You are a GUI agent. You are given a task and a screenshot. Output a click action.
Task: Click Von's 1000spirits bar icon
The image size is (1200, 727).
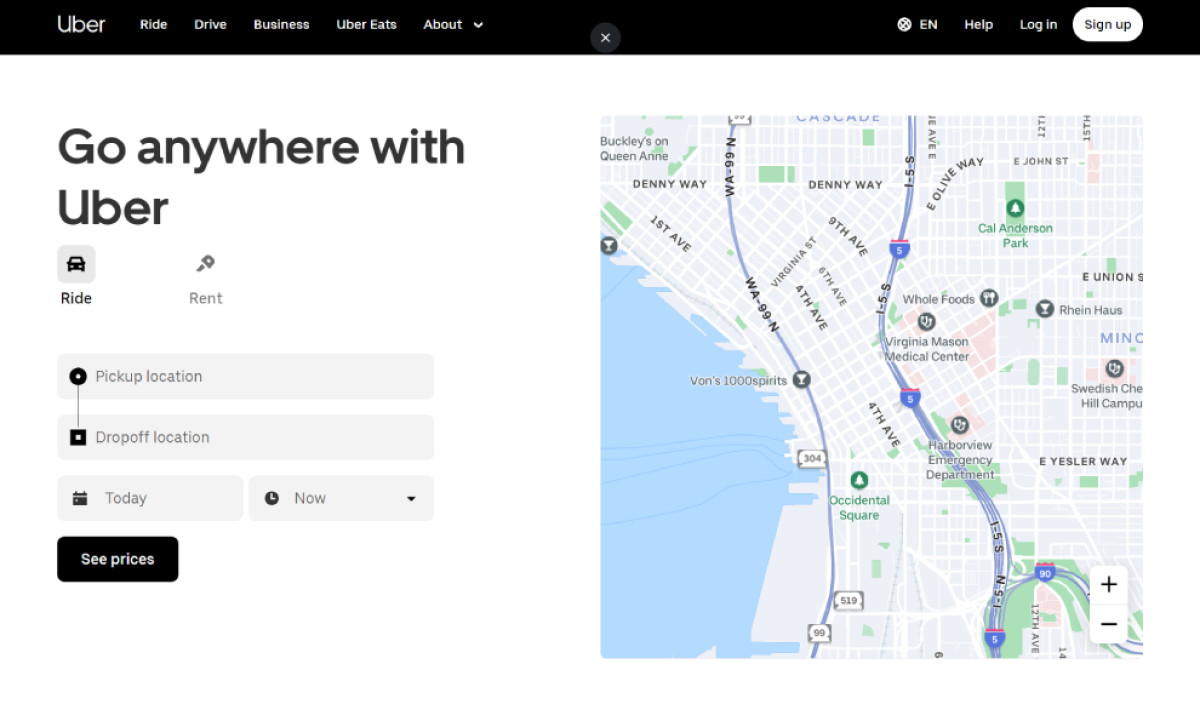coord(800,380)
